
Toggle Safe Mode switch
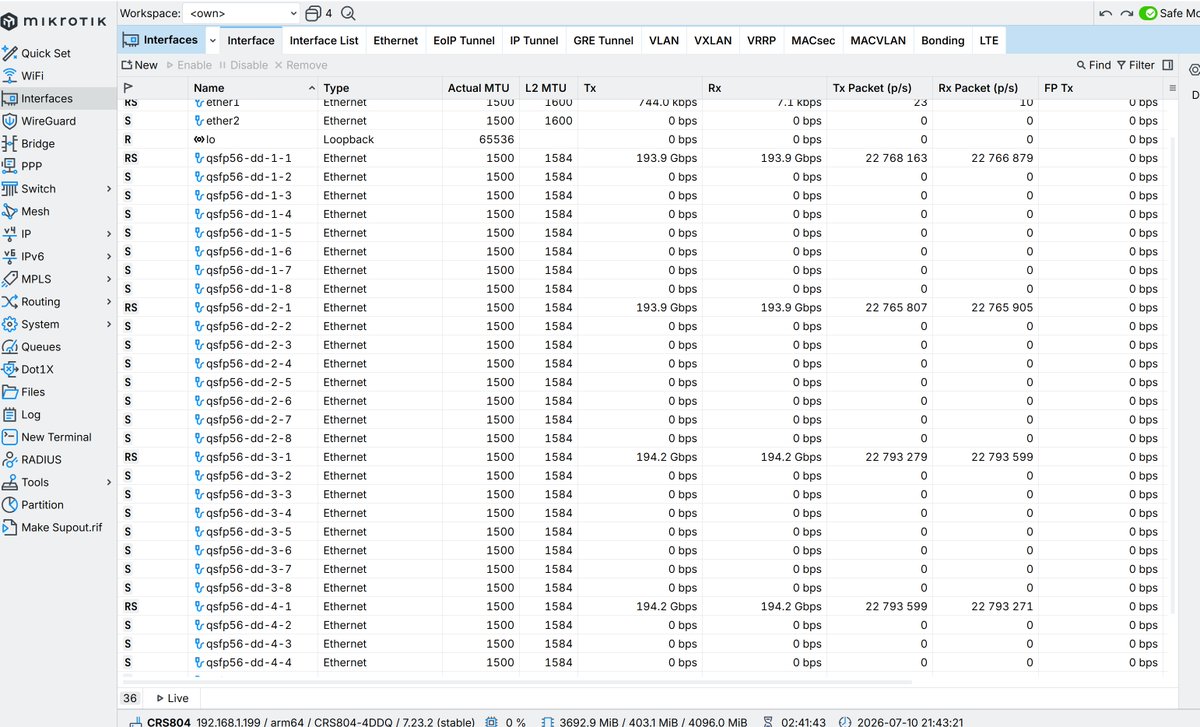click(1148, 13)
